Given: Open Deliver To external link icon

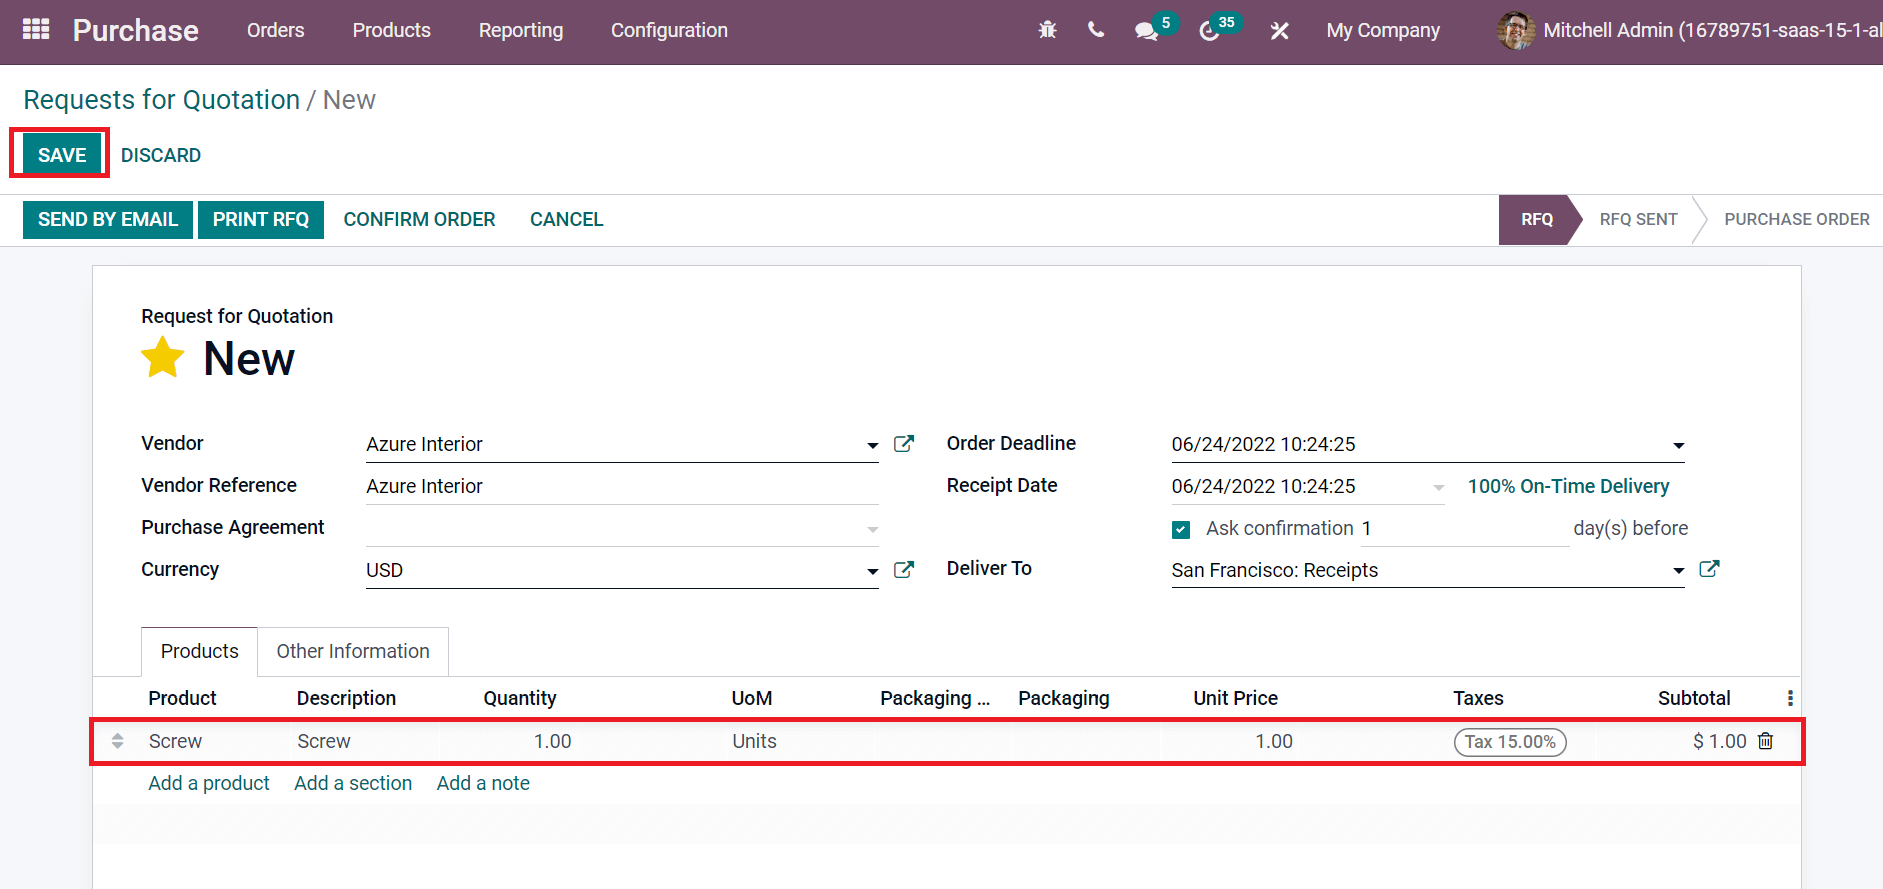Looking at the screenshot, I should (x=1710, y=569).
